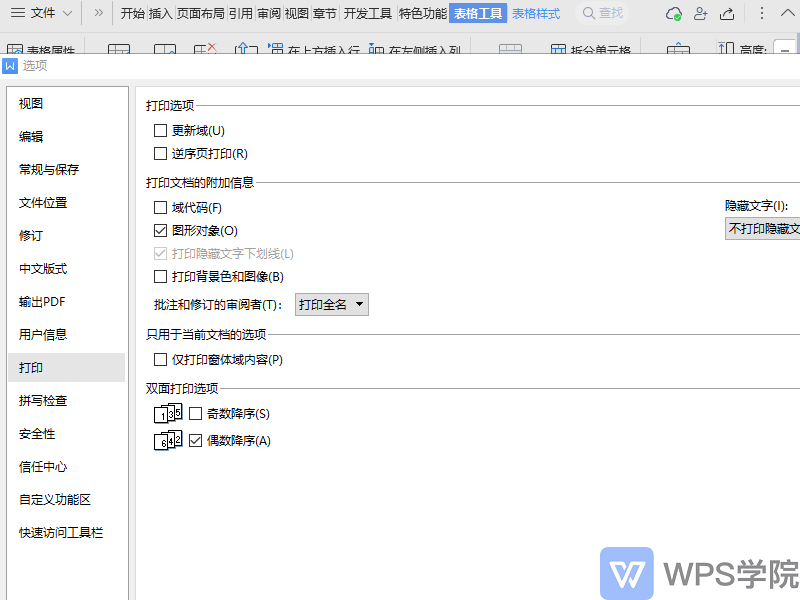Open the 隐藏文字 dropdown list
This screenshot has height=600, width=800.
tap(762, 229)
